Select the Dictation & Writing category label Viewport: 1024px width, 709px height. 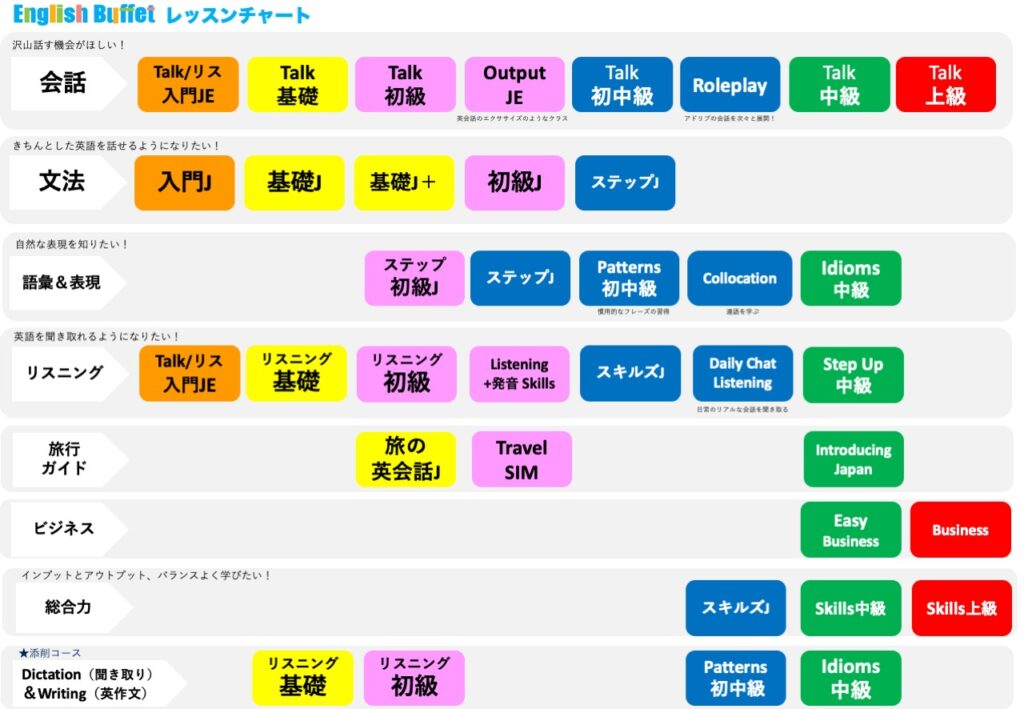coord(92,684)
